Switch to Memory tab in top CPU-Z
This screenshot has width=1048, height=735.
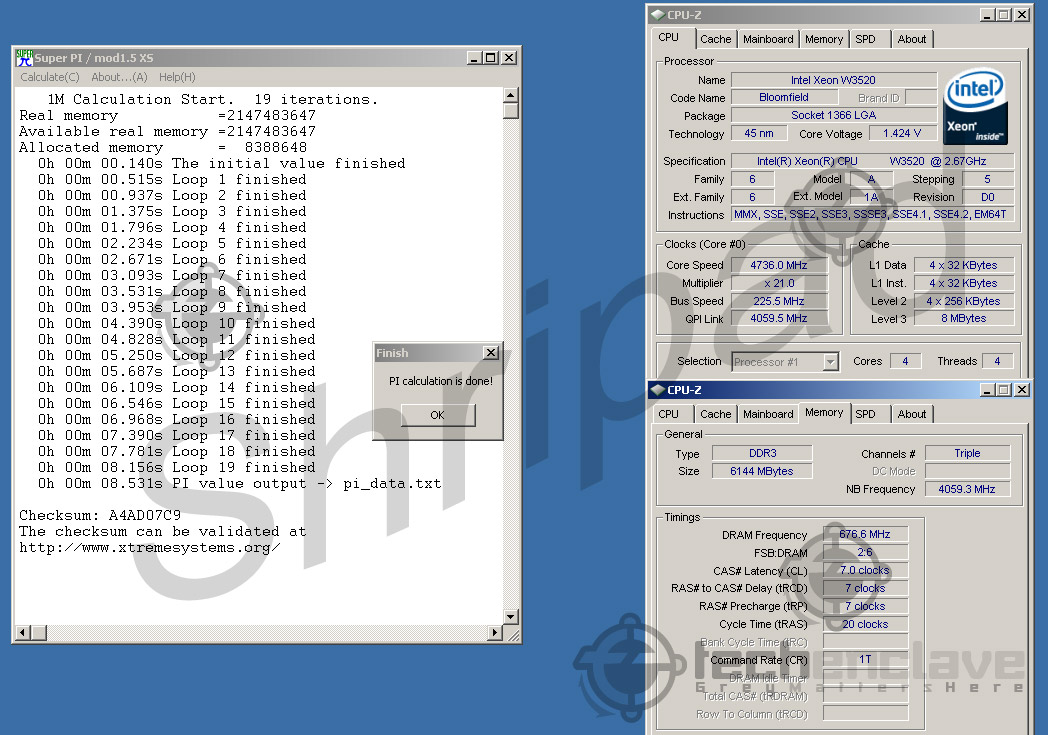coord(823,39)
